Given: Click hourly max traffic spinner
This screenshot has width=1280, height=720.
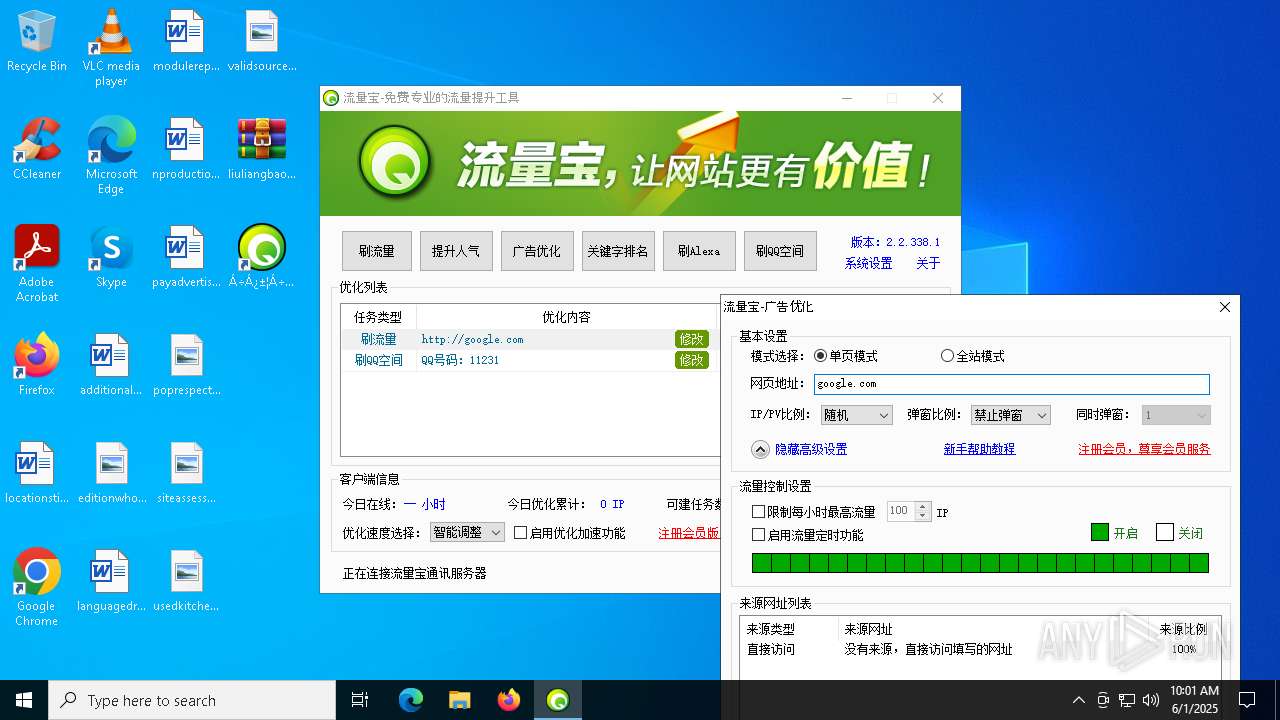Looking at the screenshot, I should tap(923, 512).
